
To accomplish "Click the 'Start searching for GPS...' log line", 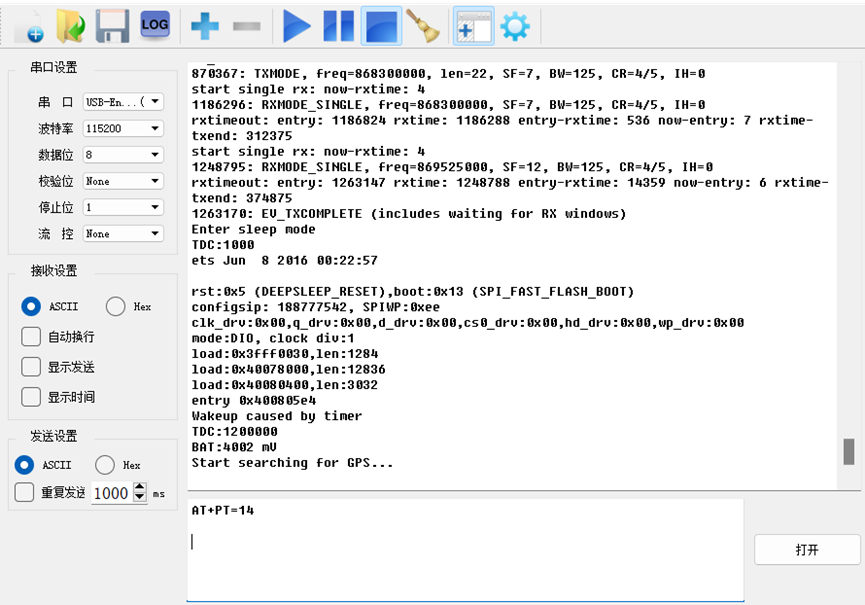I will pyautogui.click(x=292, y=463).
